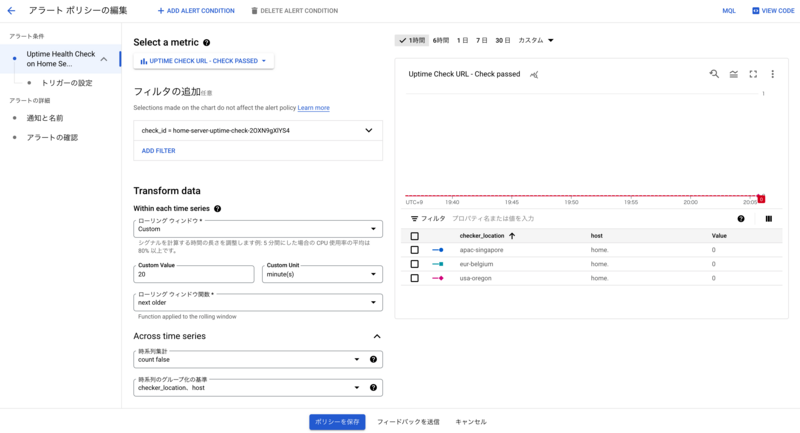The image size is (800, 433).
Task: Expand the check_id filter chevron
Action: coord(369,131)
